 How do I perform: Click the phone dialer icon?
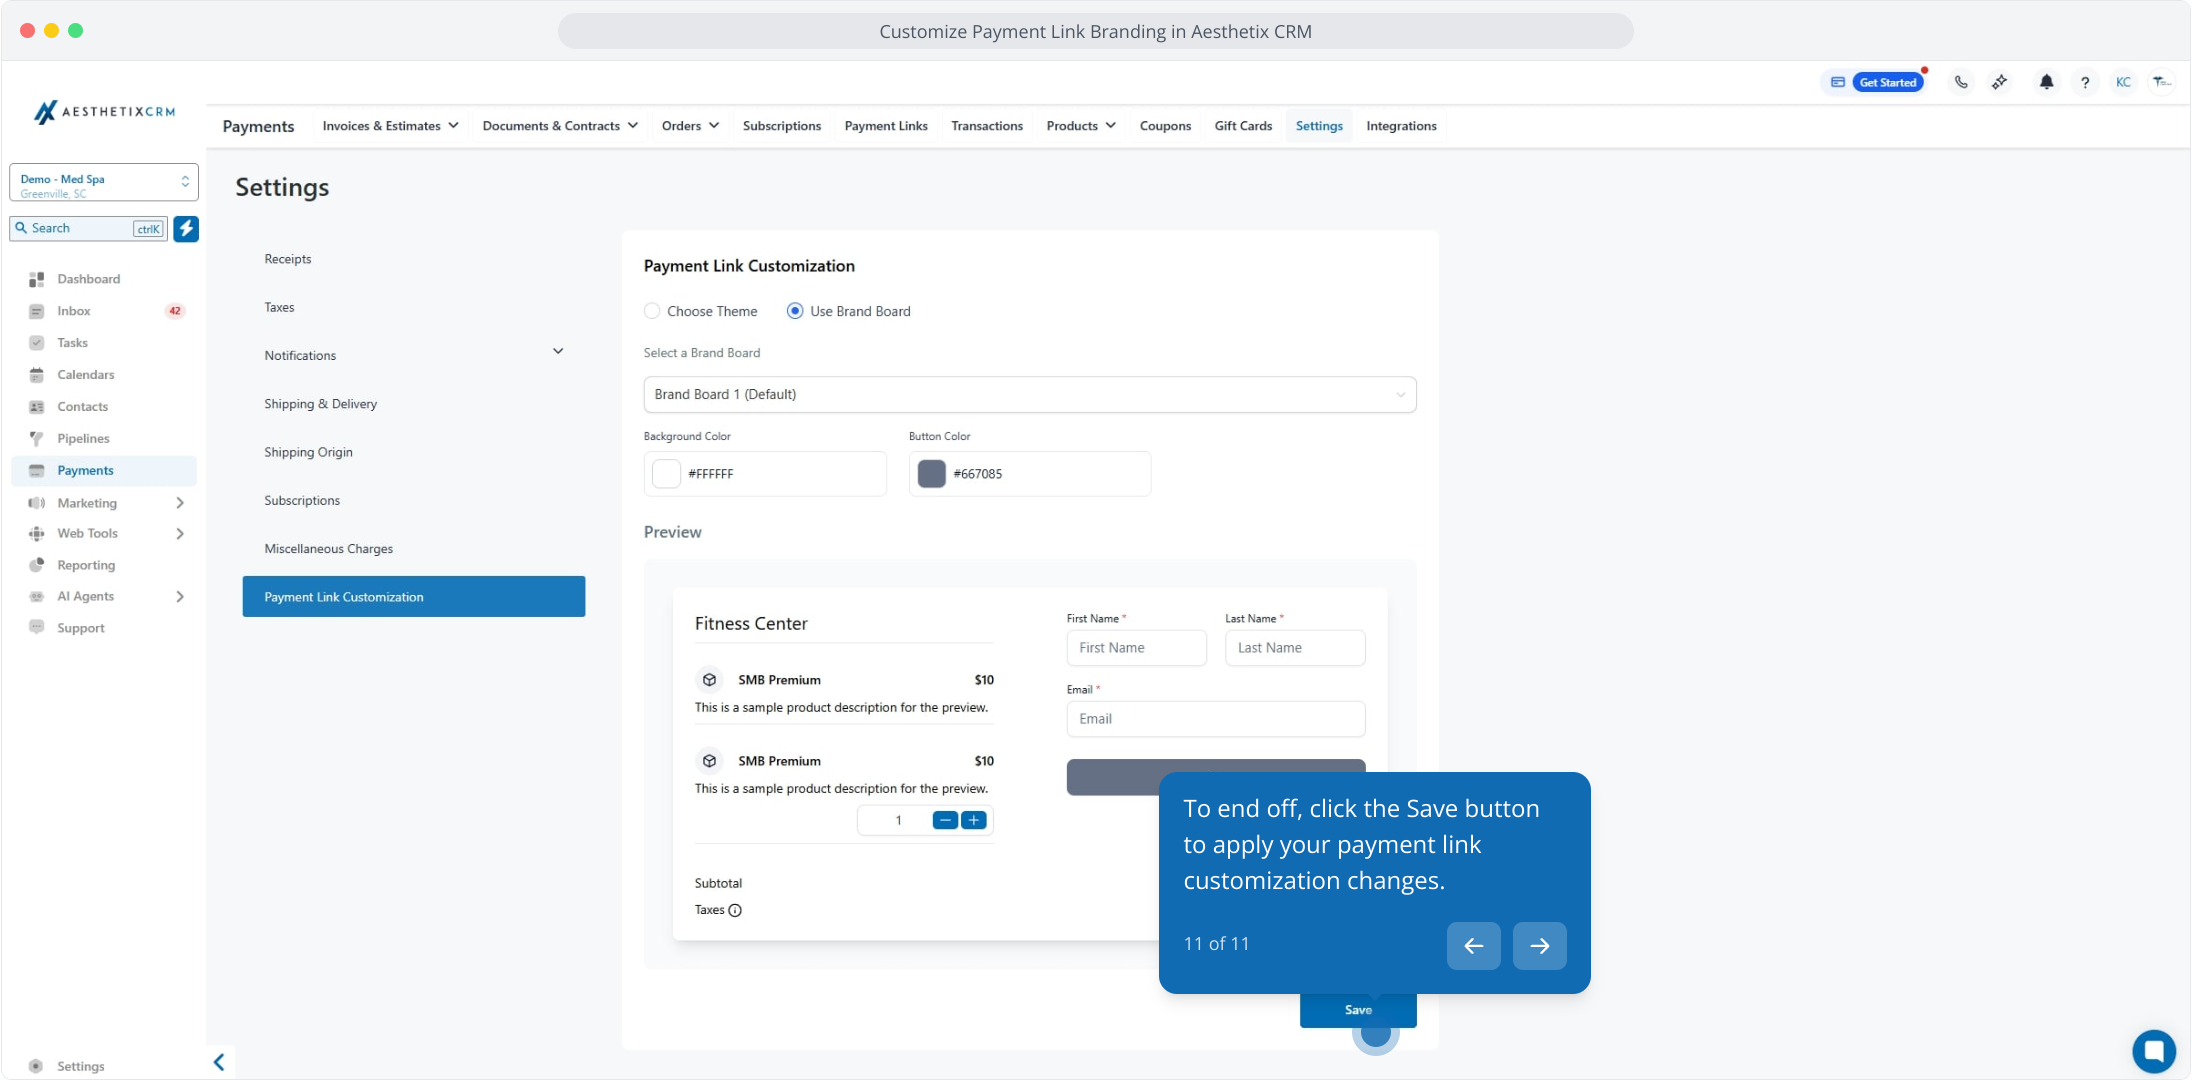point(1961,82)
